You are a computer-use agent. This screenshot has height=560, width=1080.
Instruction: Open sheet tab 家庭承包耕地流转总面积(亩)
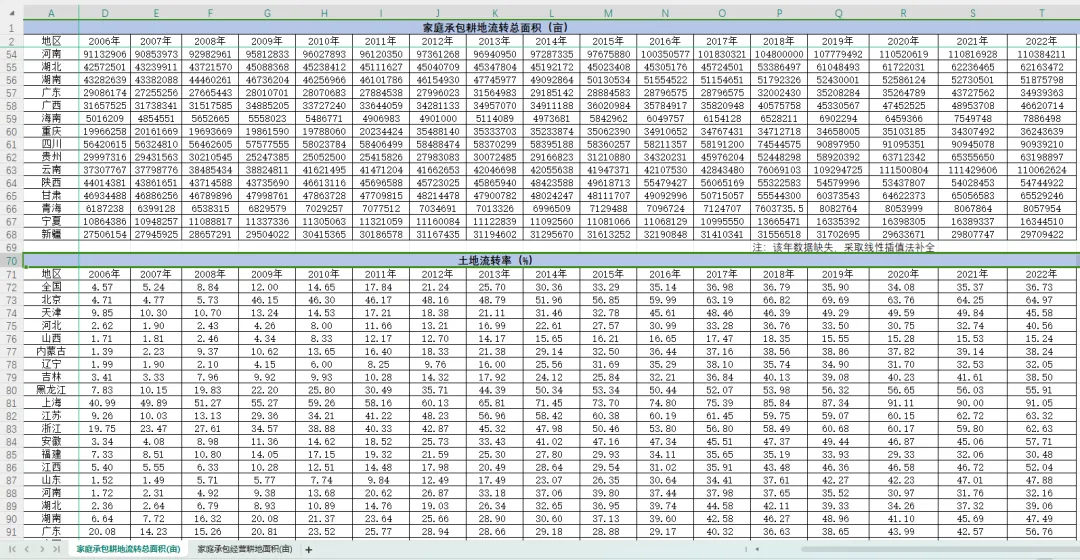coord(128,549)
